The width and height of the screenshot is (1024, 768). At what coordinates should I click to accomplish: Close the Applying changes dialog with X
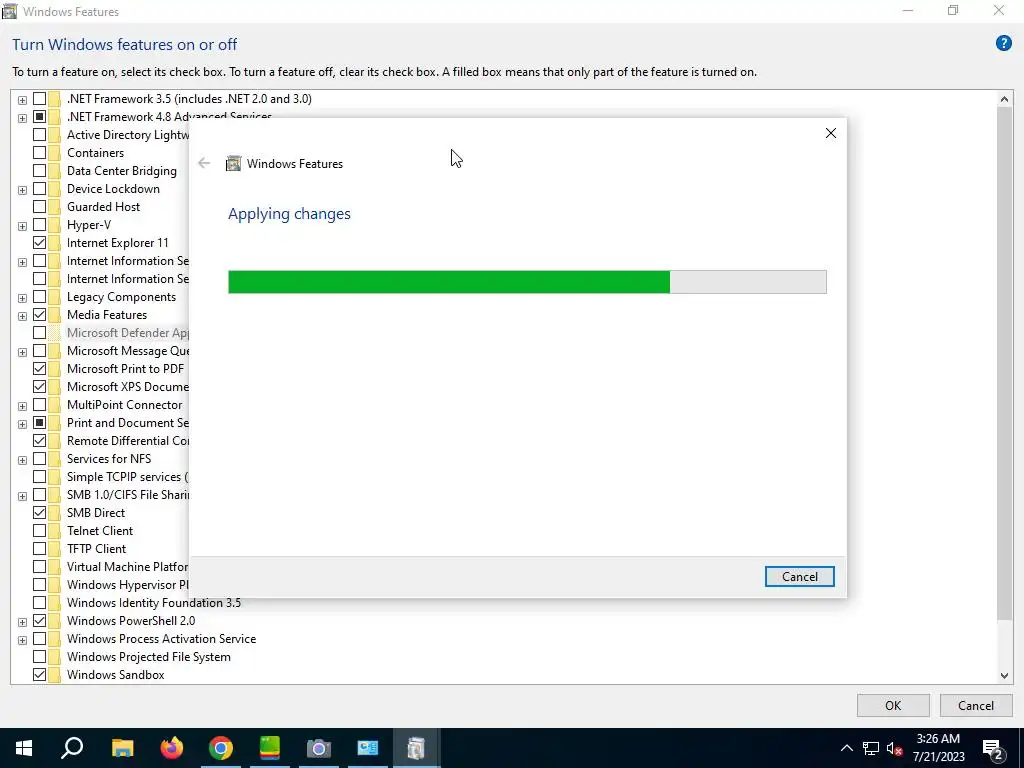831,133
